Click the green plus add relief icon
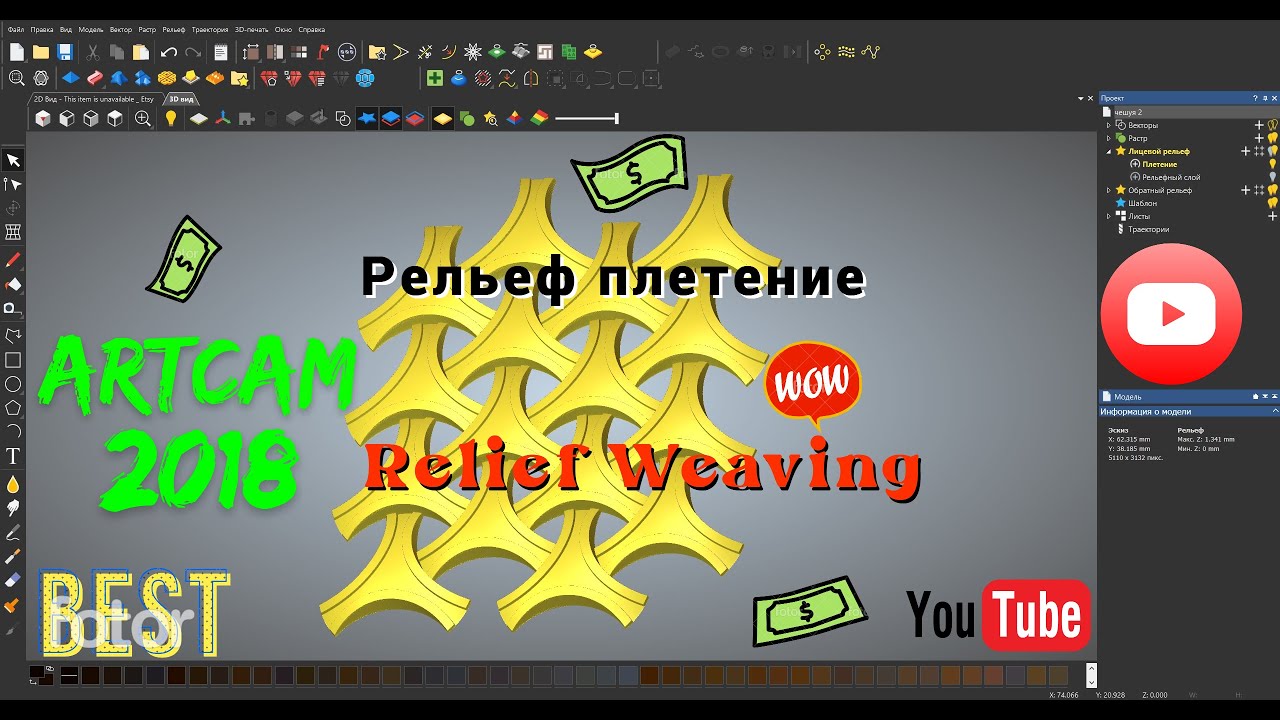This screenshot has height=720, width=1280. pos(434,77)
